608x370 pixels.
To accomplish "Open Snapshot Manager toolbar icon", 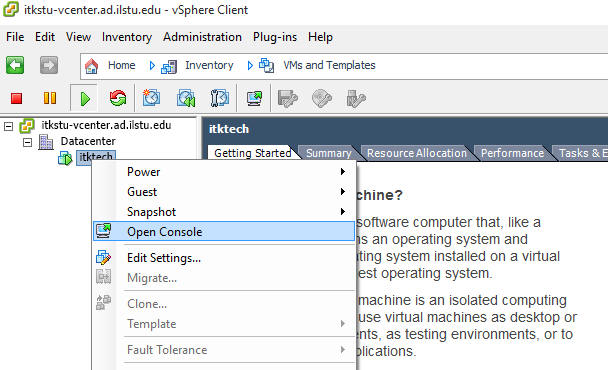I will pos(219,98).
